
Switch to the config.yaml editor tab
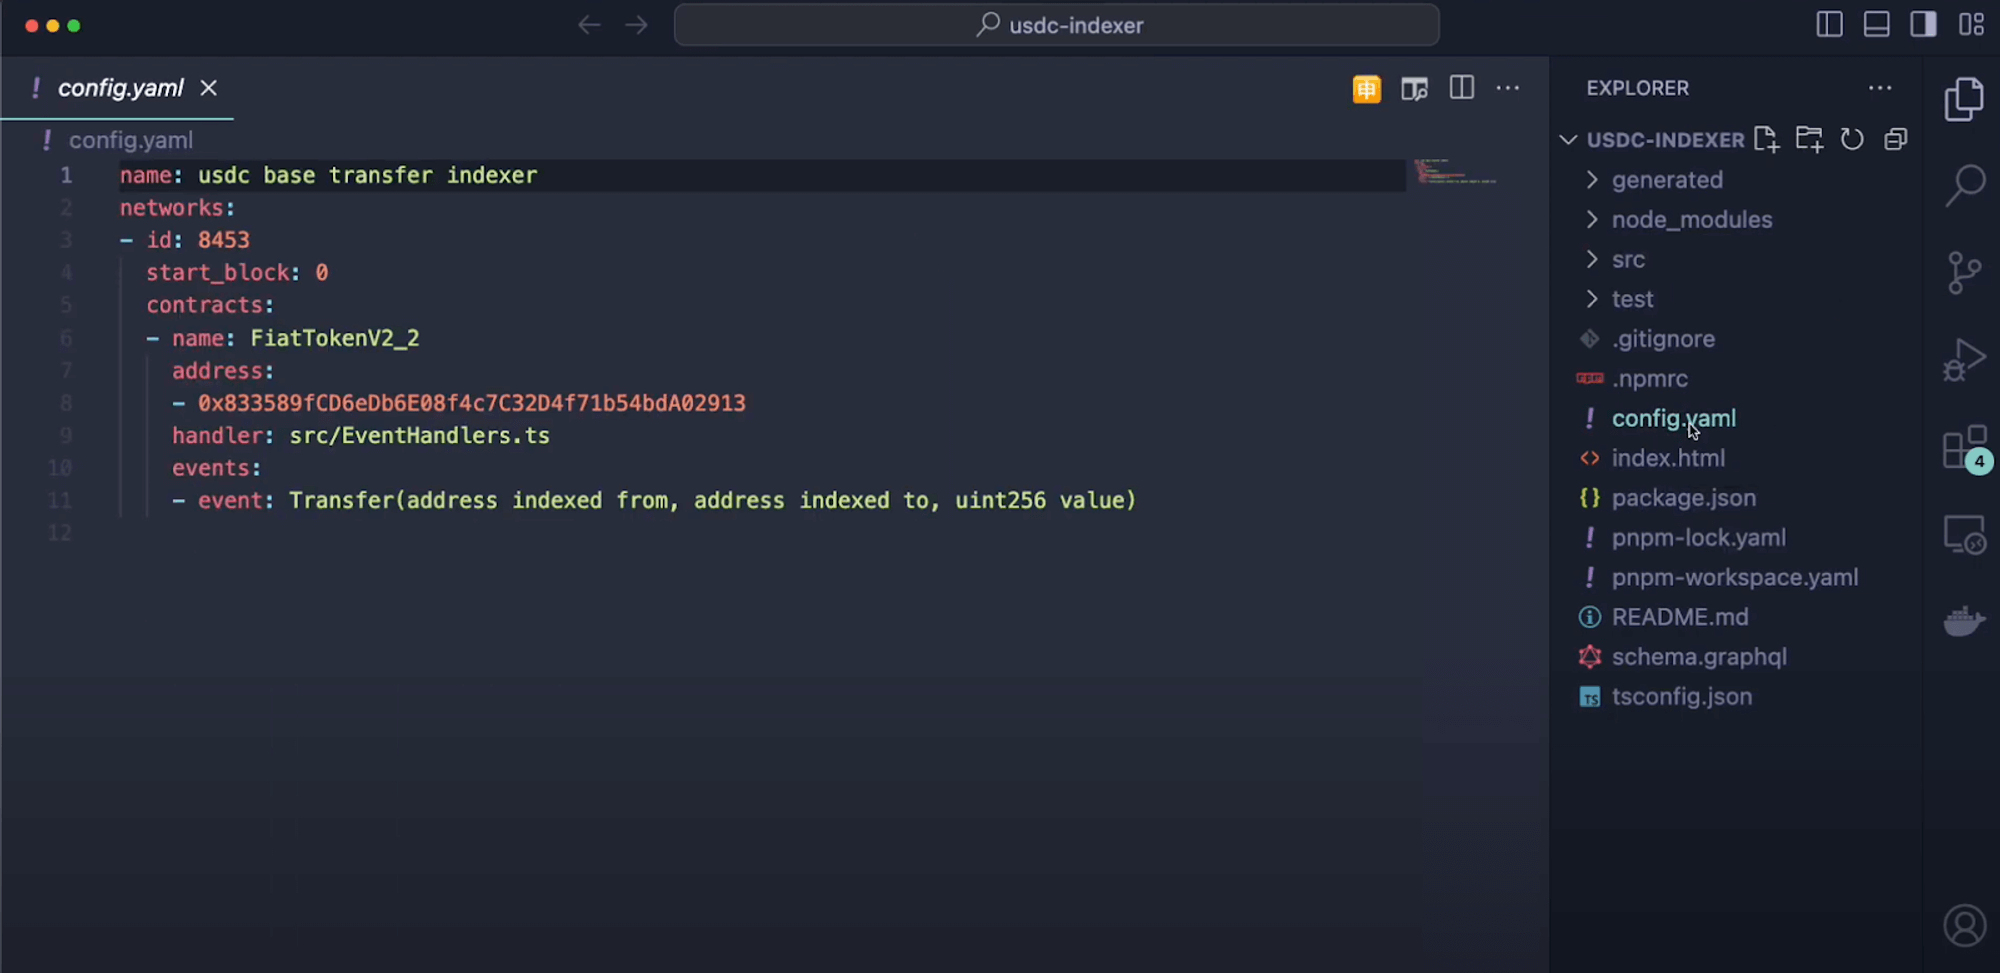(x=120, y=88)
